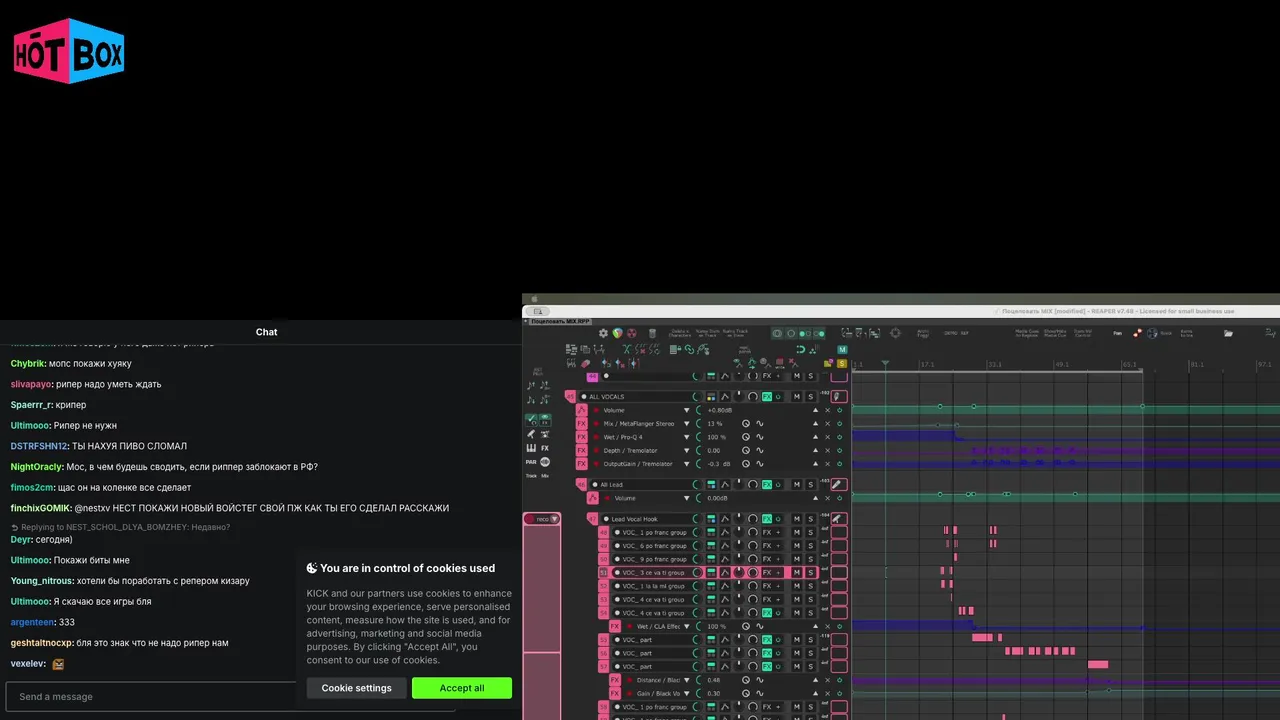Click the green loop arrow icon
The height and width of the screenshot is (720, 1280).
(x=800, y=349)
